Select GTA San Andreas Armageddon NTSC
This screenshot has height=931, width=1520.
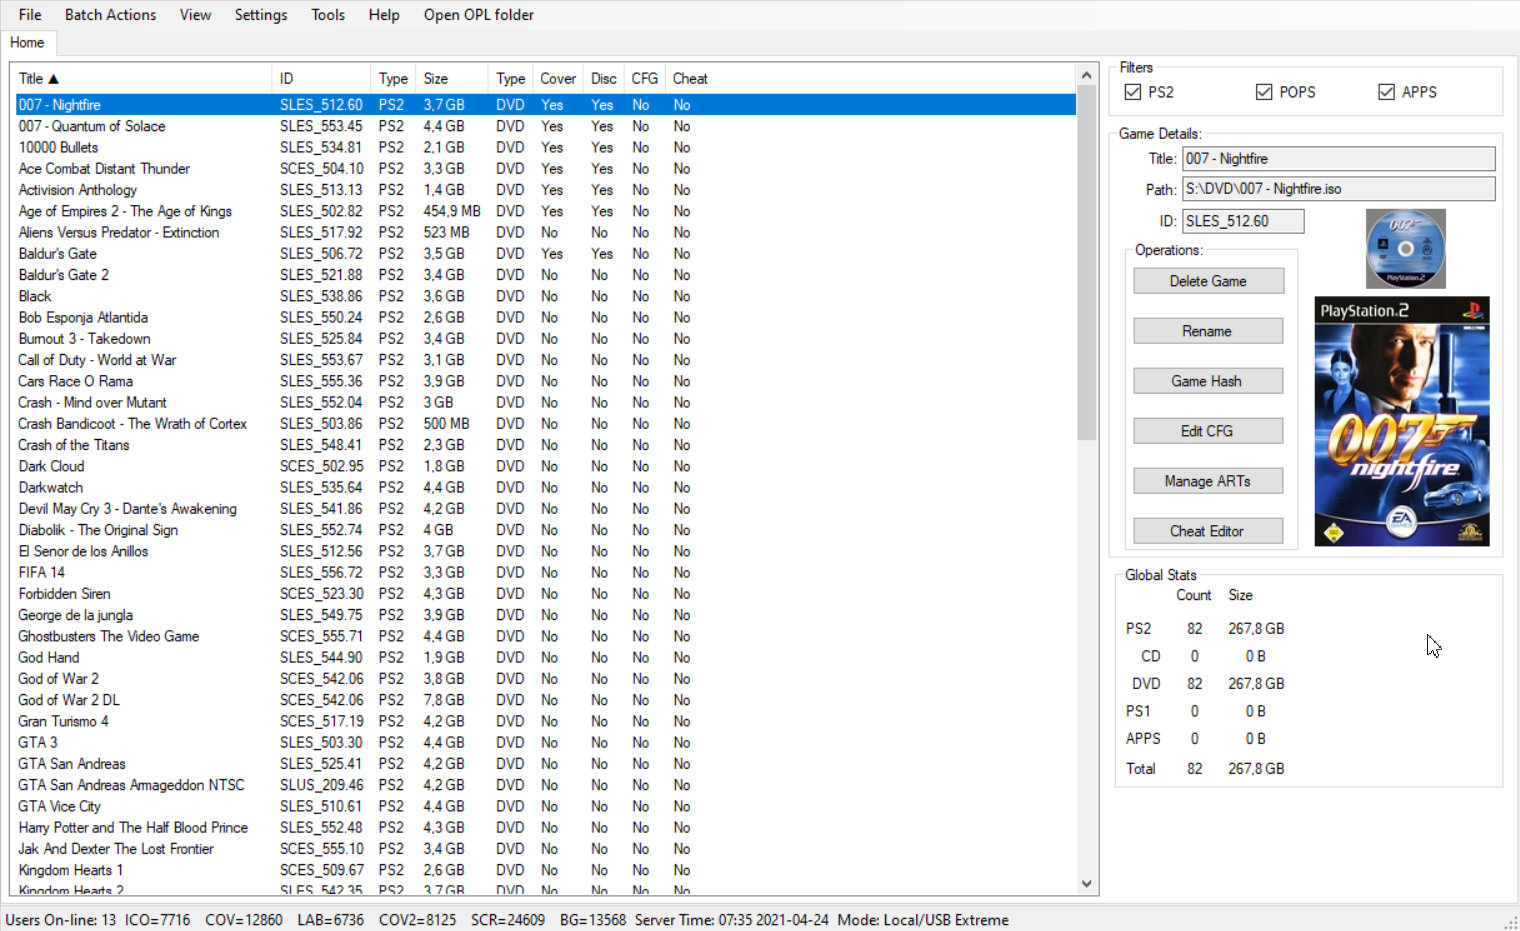(545, 785)
